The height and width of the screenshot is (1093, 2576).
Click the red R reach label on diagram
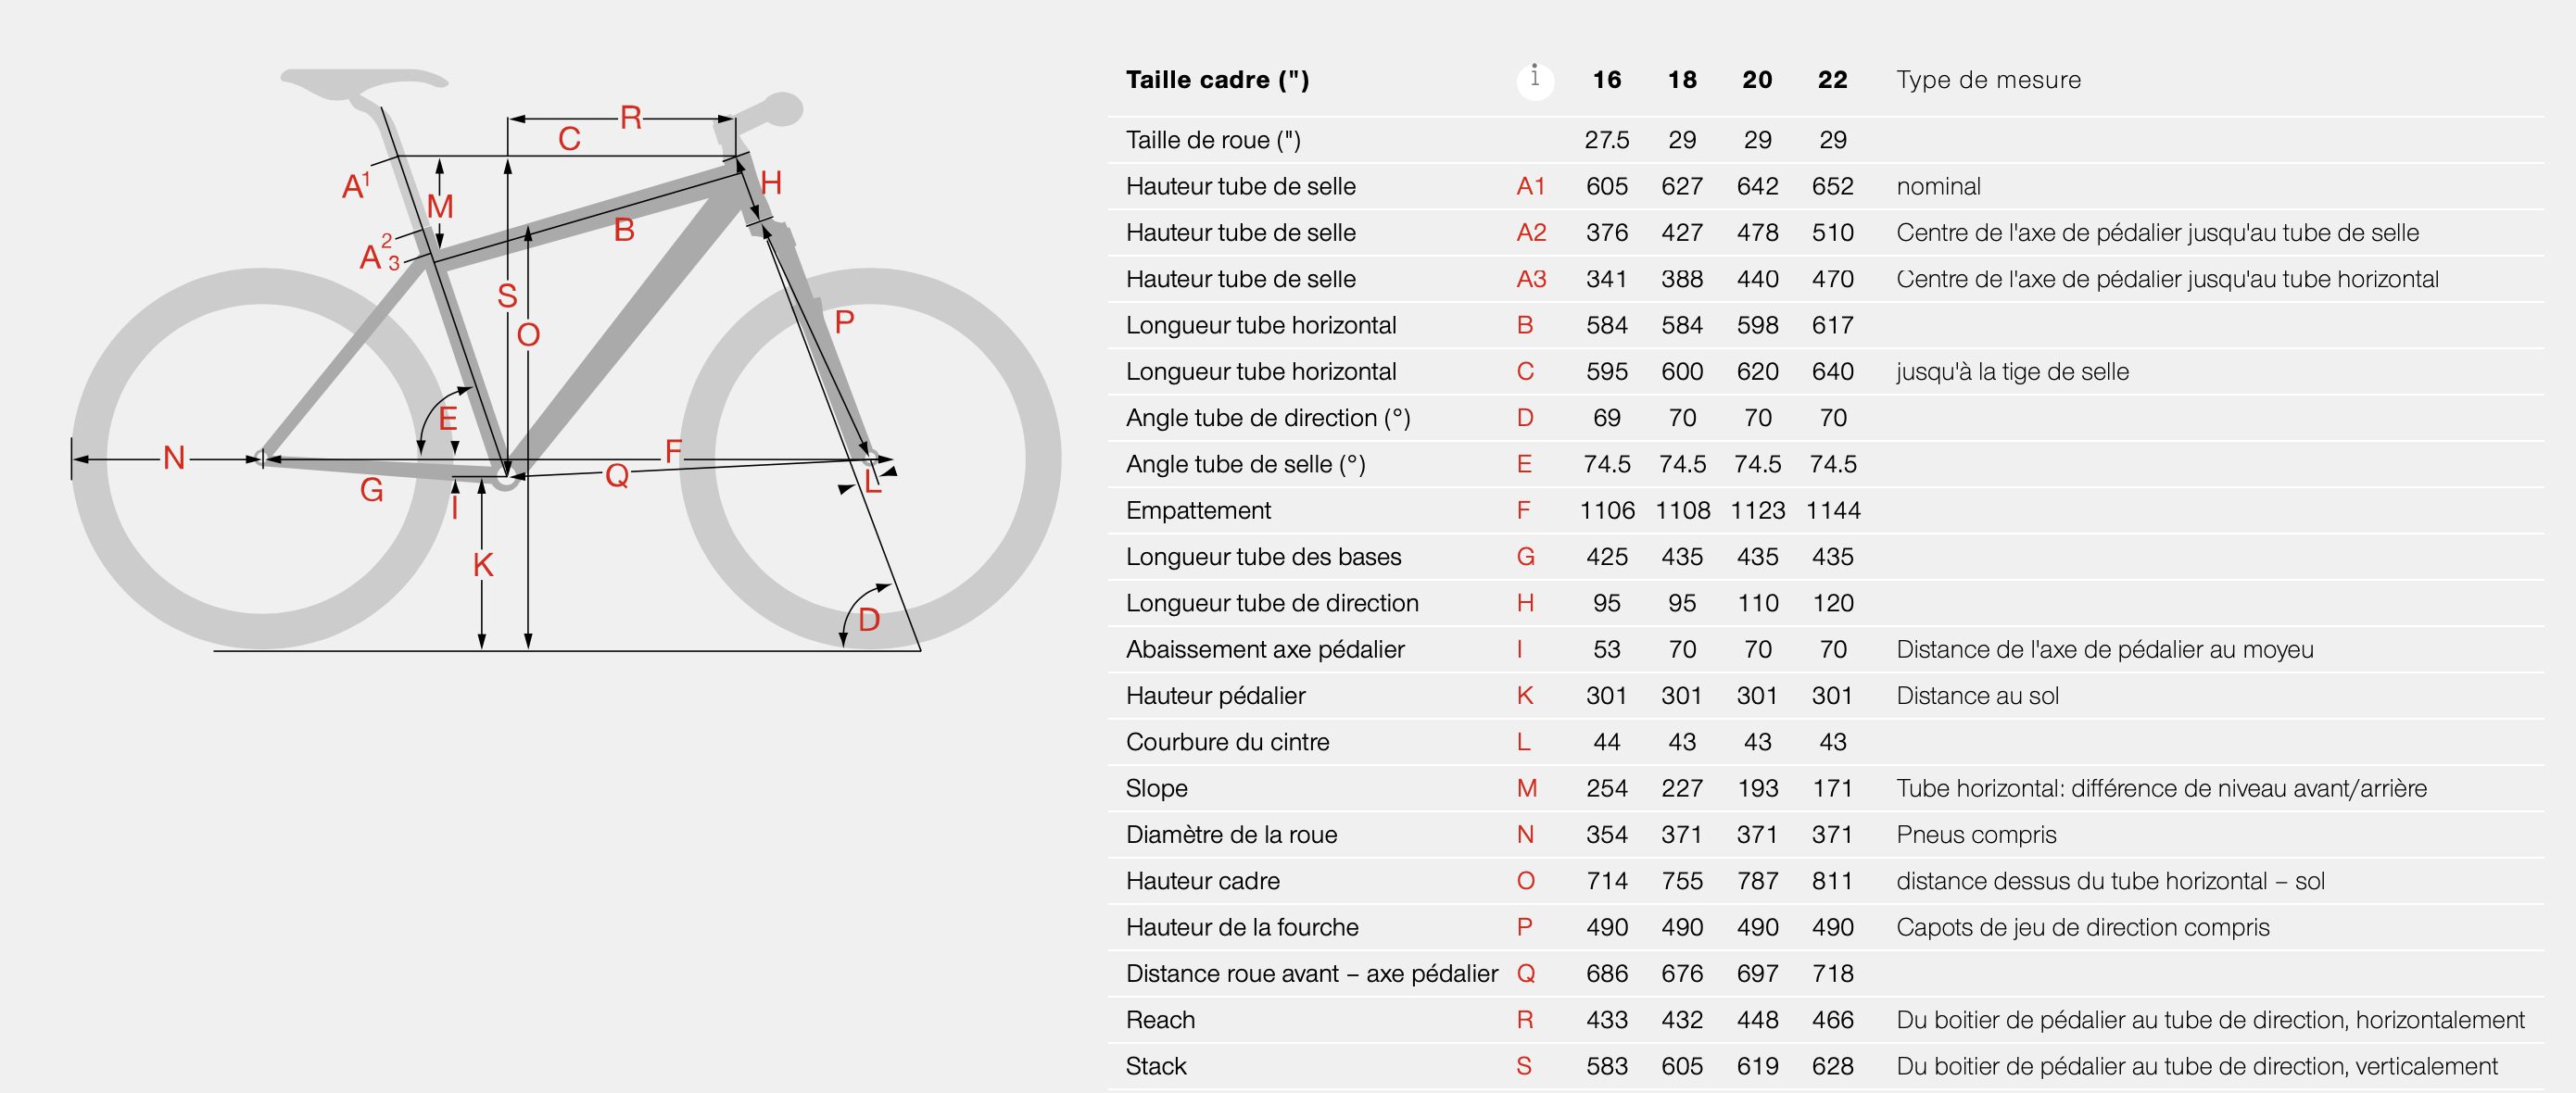click(x=630, y=118)
